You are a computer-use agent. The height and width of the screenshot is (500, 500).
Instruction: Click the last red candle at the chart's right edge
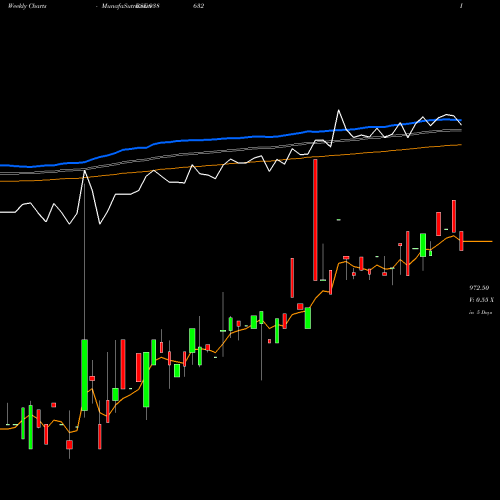click(461, 241)
